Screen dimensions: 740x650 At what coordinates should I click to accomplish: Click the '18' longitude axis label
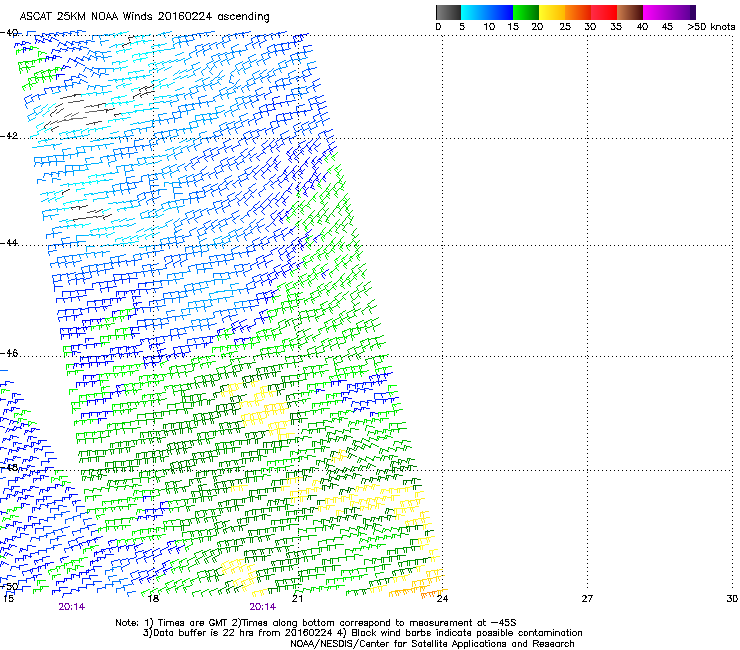point(153,599)
